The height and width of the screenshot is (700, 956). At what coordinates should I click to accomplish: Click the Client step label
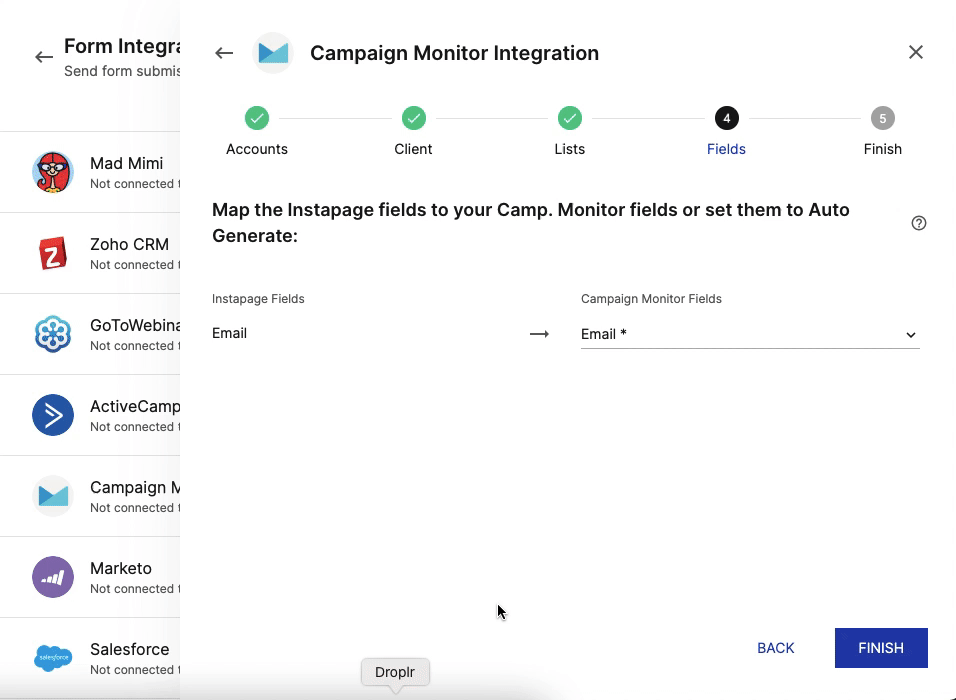(413, 149)
